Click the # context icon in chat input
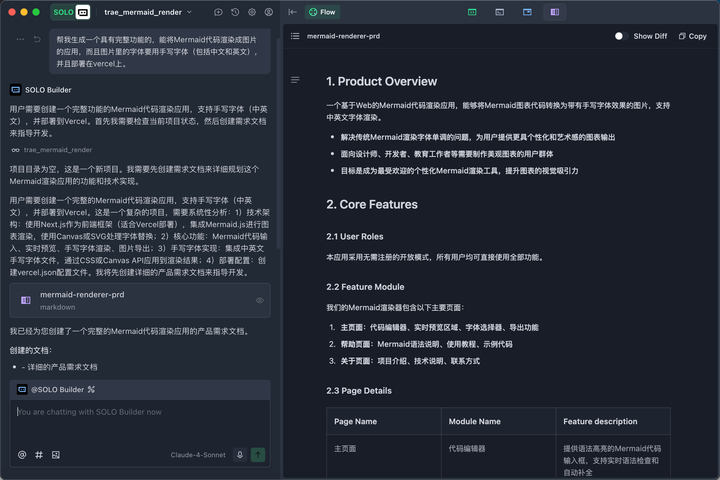Screen dimensions: 720x480 (39, 454)
